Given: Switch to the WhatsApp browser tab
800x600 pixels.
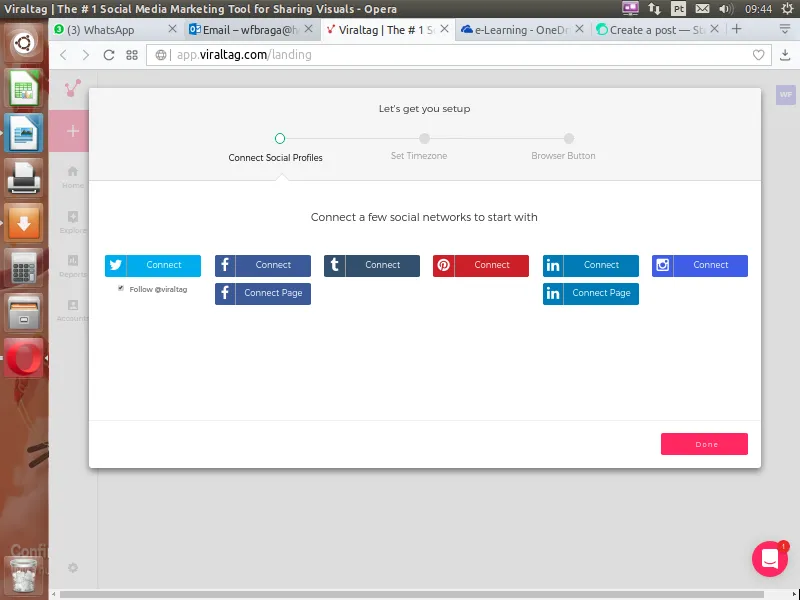Looking at the screenshot, I should (x=109, y=30).
